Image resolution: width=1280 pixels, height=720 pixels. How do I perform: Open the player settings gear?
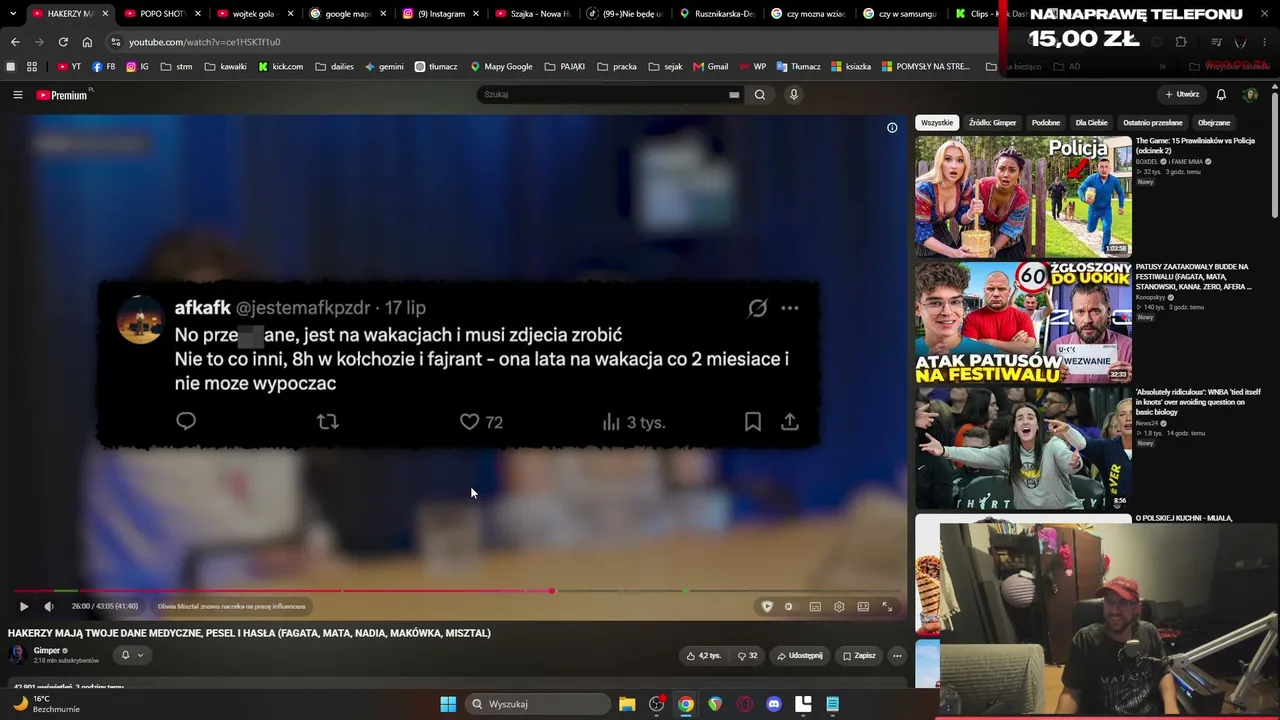[839, 606]
